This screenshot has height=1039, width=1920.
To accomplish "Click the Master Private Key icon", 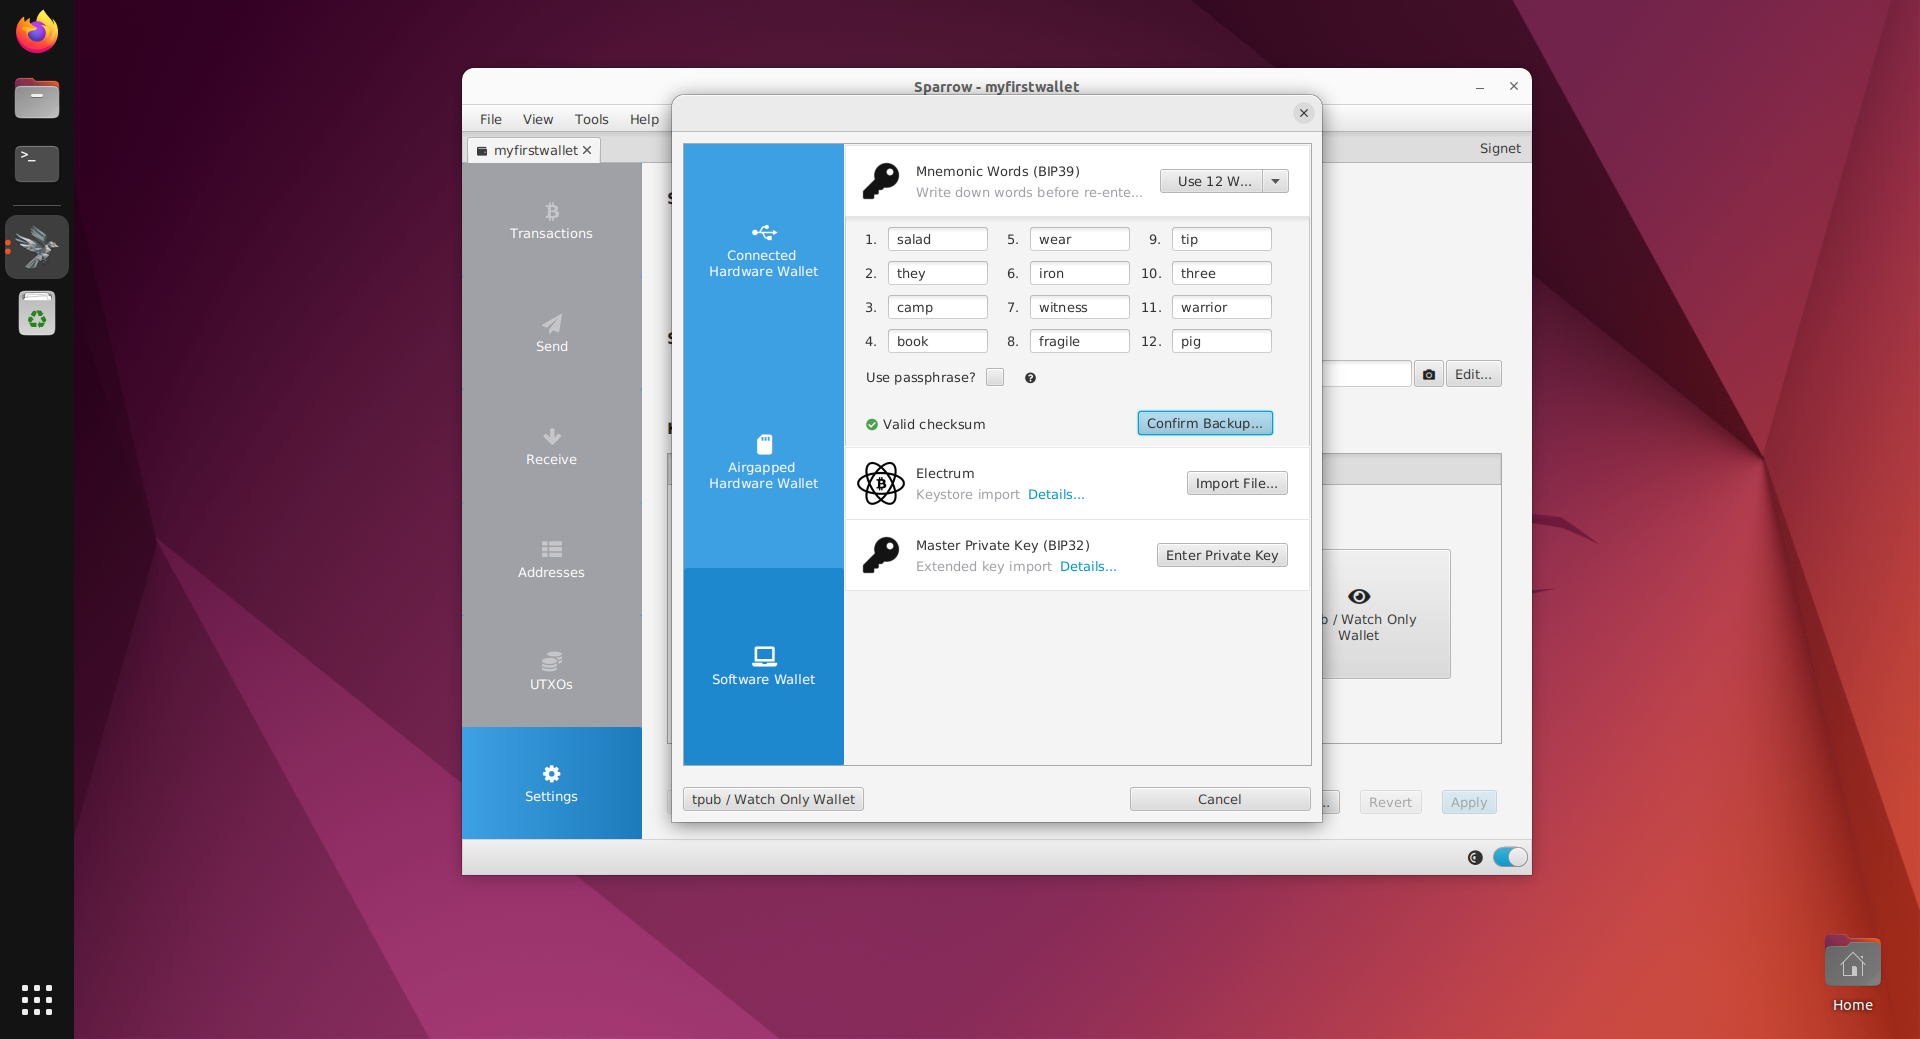I will [x=881, y=555].
